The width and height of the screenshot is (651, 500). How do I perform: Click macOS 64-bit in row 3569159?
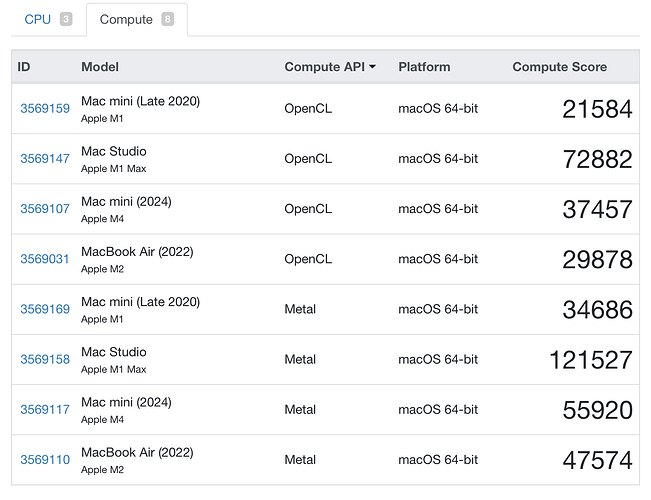click(438, 108)
